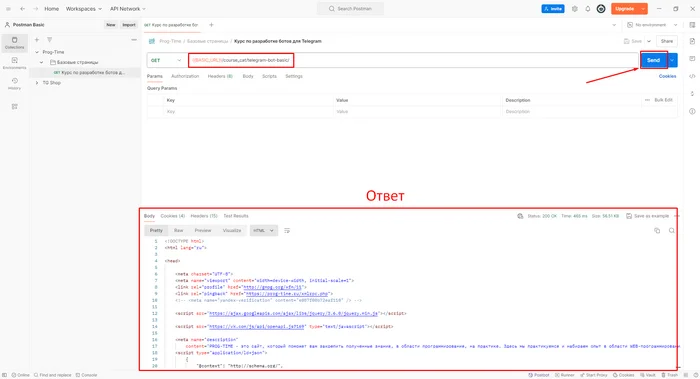
Task: Open the History sidebar panel
Action: tap(14, 83)
